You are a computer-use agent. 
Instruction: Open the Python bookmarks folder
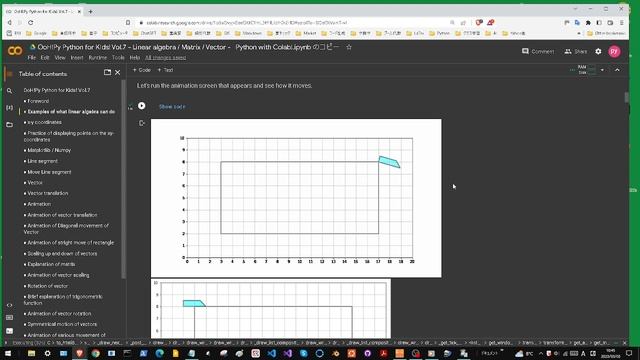[x=439, y=33]
